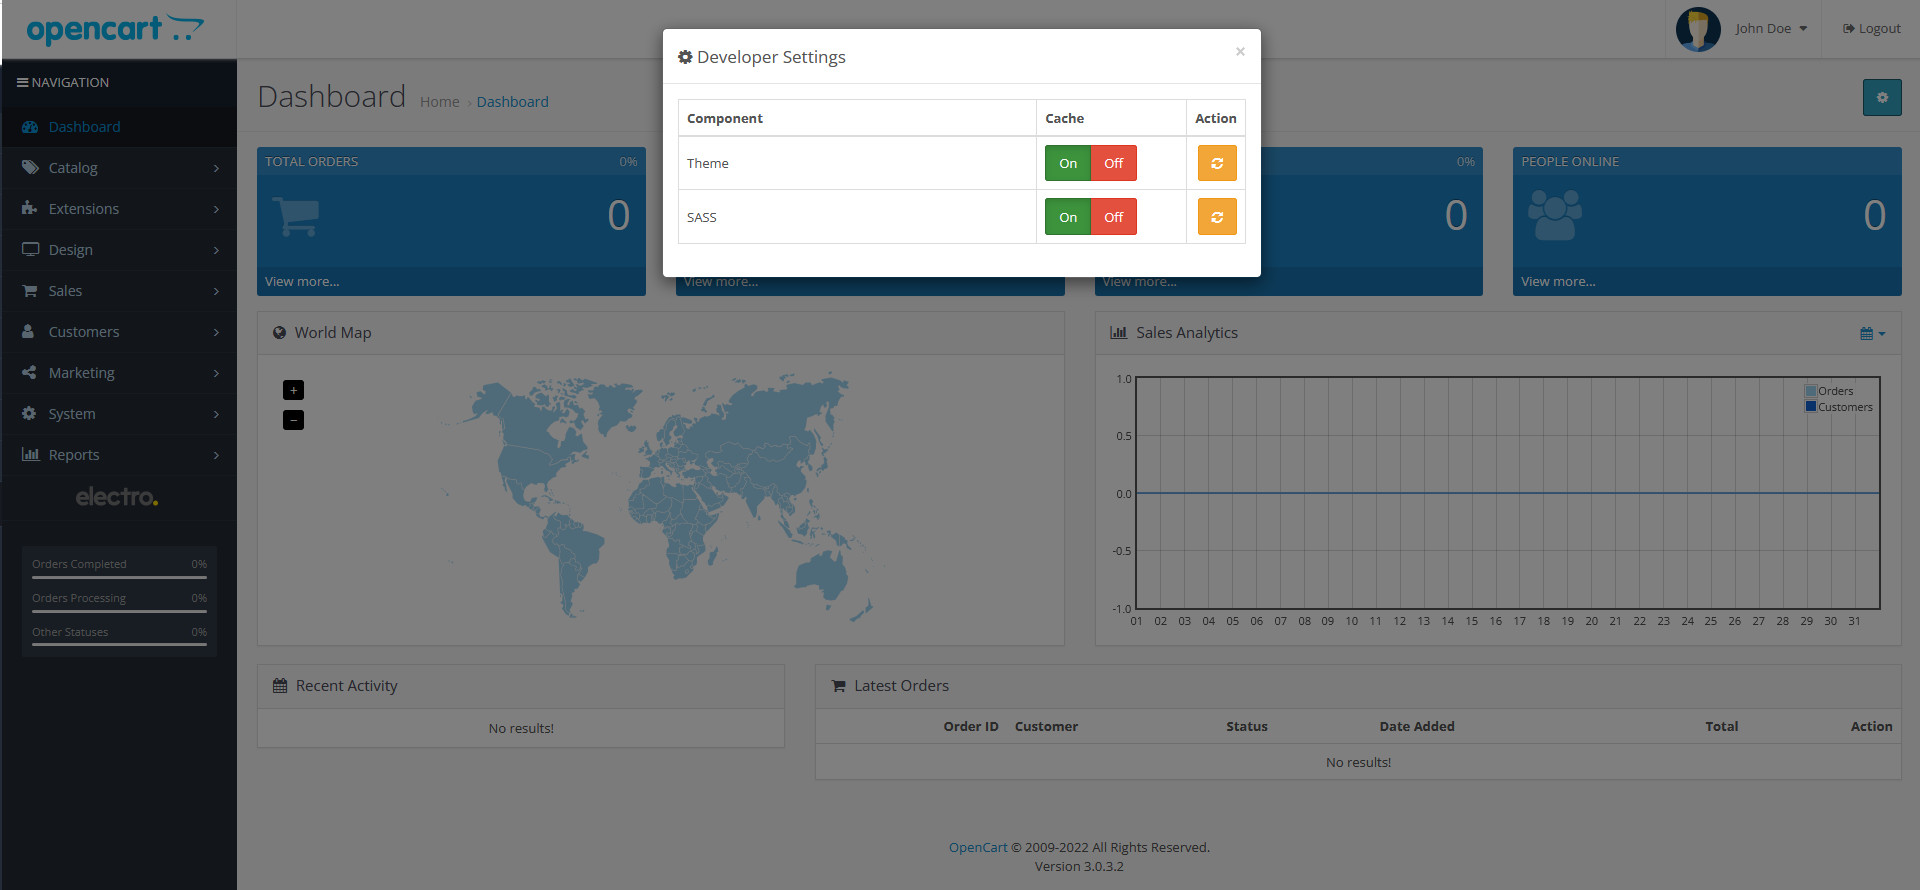Zoom in on the world map
Screen dimensions: 1920x890
[x=293, y=390]
